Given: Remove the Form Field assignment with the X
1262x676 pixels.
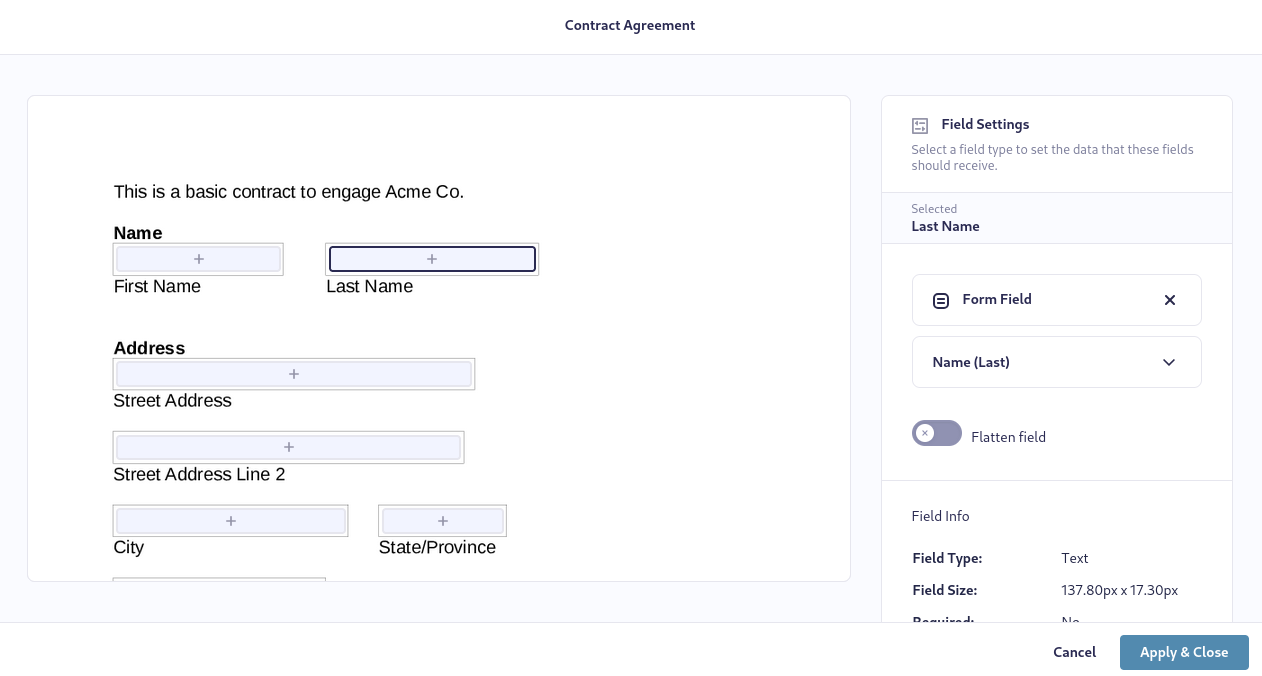Looking at the screenshot, I should [x=1169, y=300].
